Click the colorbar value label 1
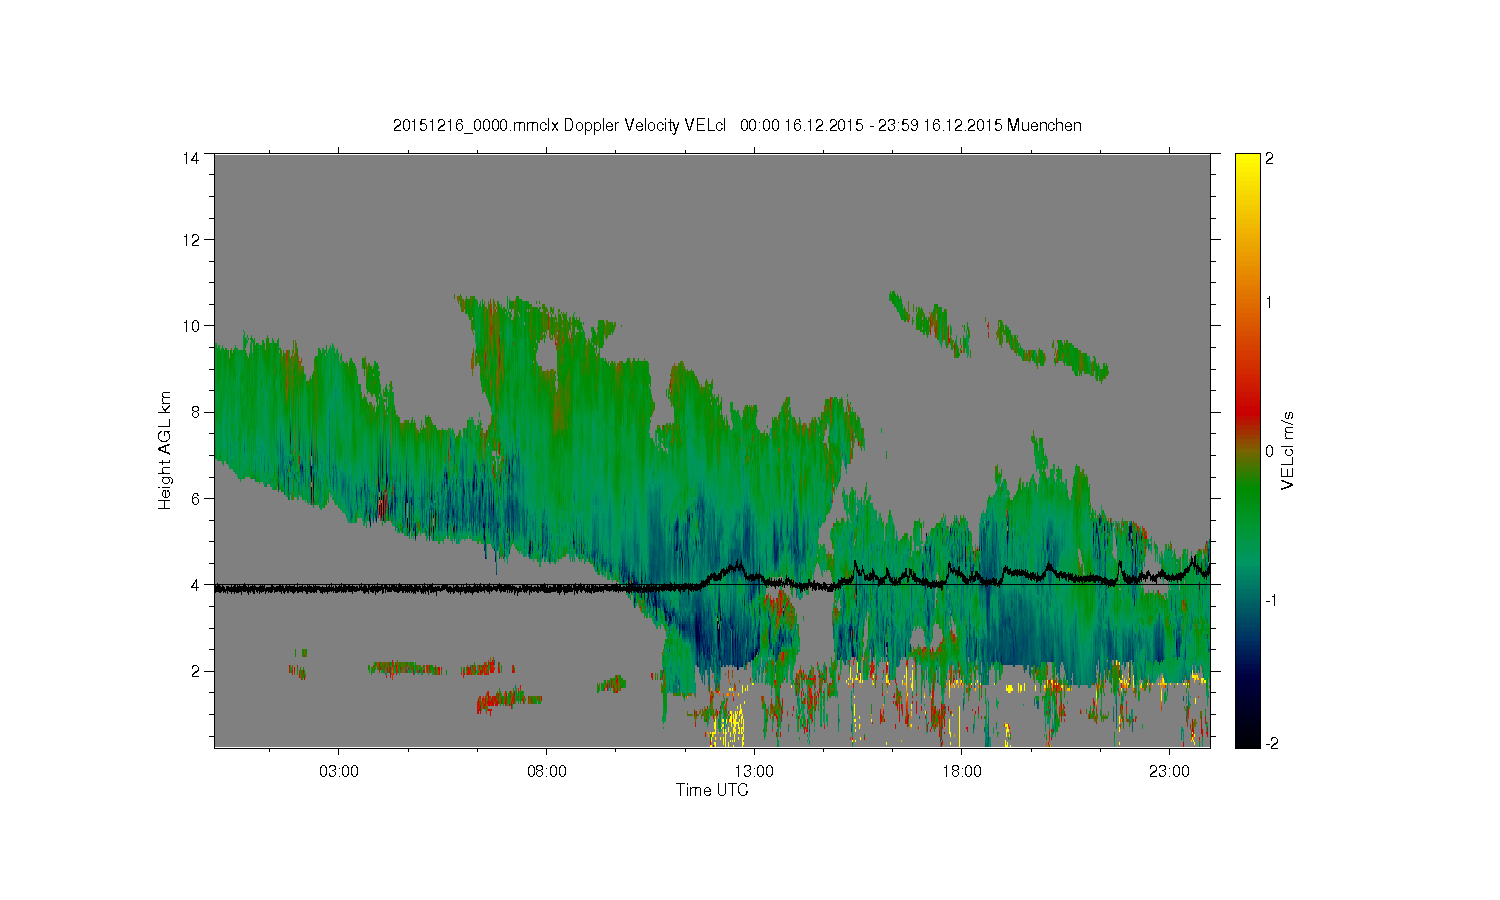This screenshot has height=900, width=1500. pyautogui.click(x=1270, y=302)
